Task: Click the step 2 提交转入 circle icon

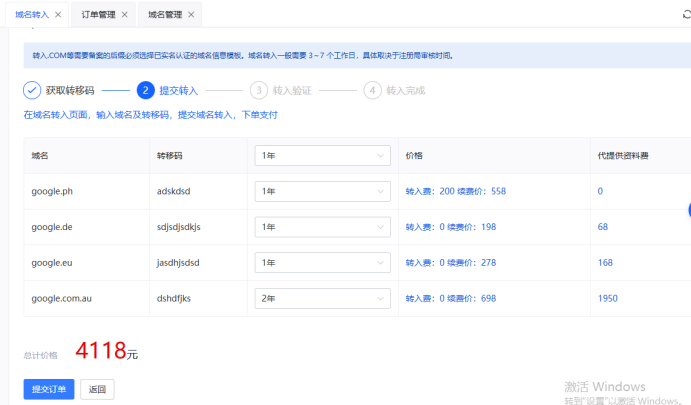Action: (145, 90)
